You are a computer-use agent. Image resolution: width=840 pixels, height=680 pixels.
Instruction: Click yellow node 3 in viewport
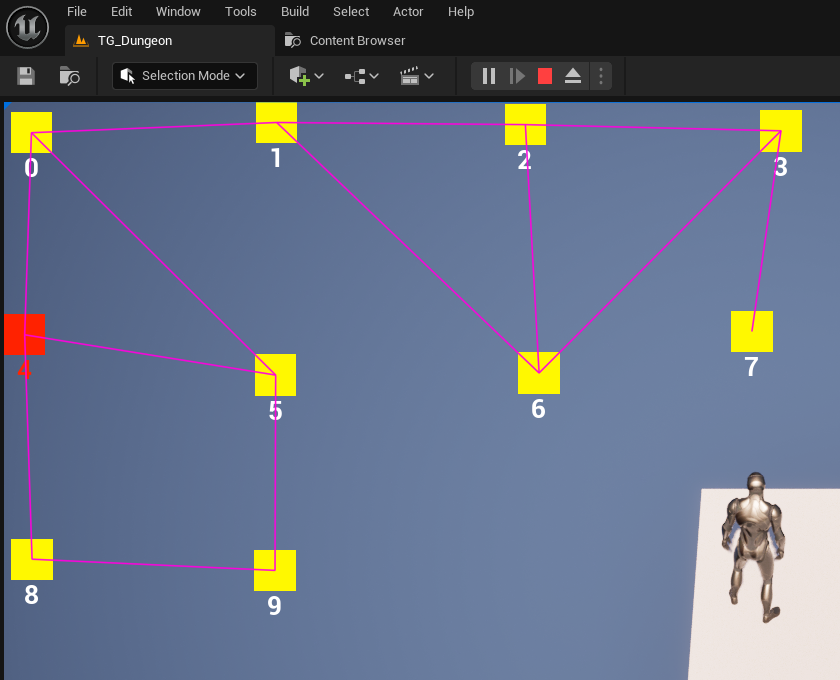(x=781, y=131)
